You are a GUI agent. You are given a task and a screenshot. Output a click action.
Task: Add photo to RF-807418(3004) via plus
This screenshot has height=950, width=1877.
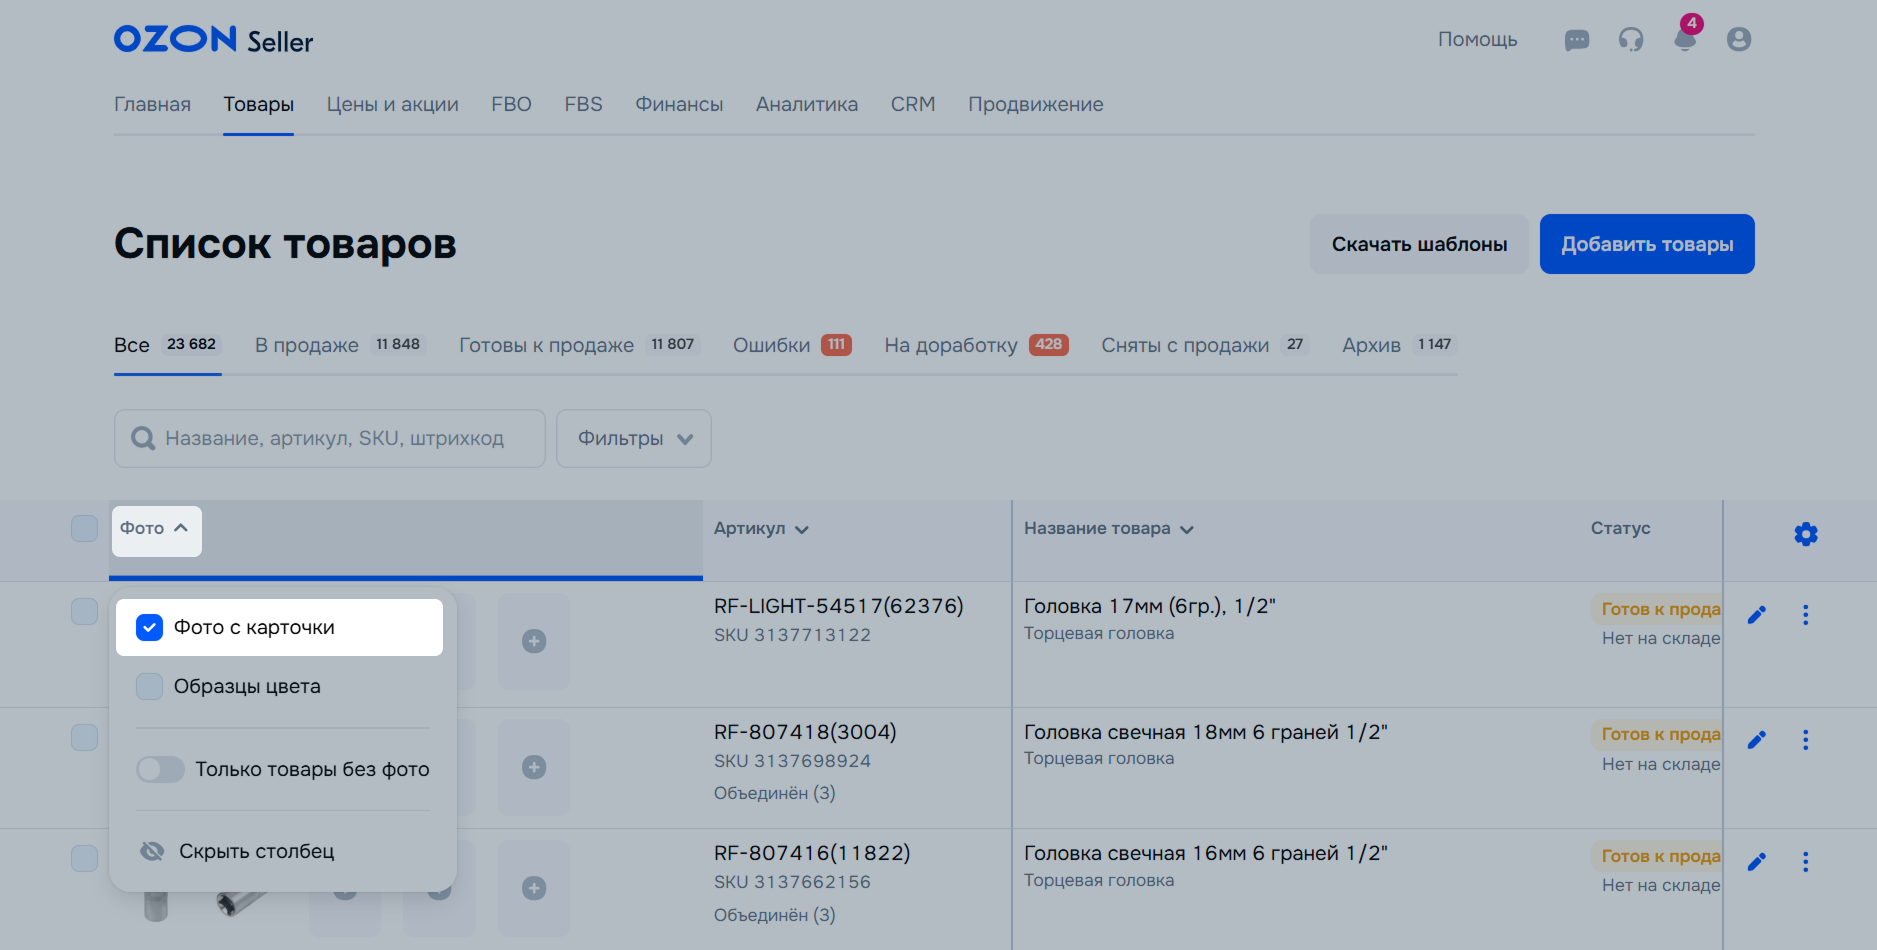(534, 767)
